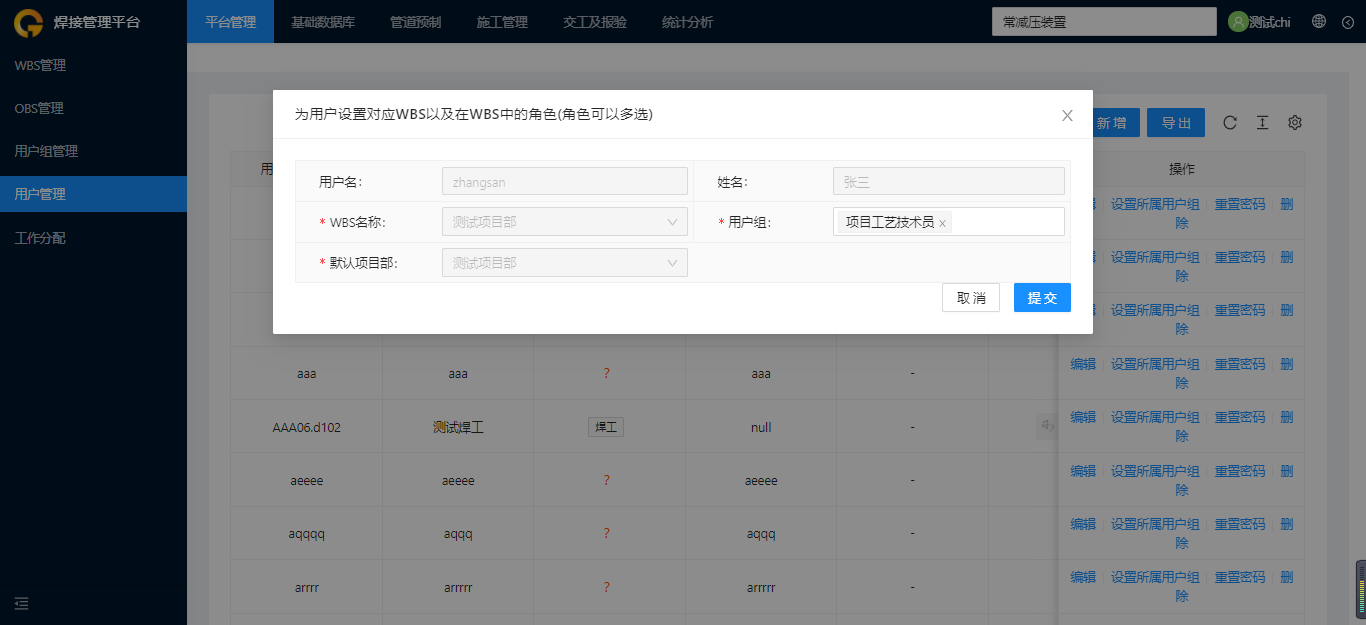Switch to the 基础数据库 top tab

point(323,21)
